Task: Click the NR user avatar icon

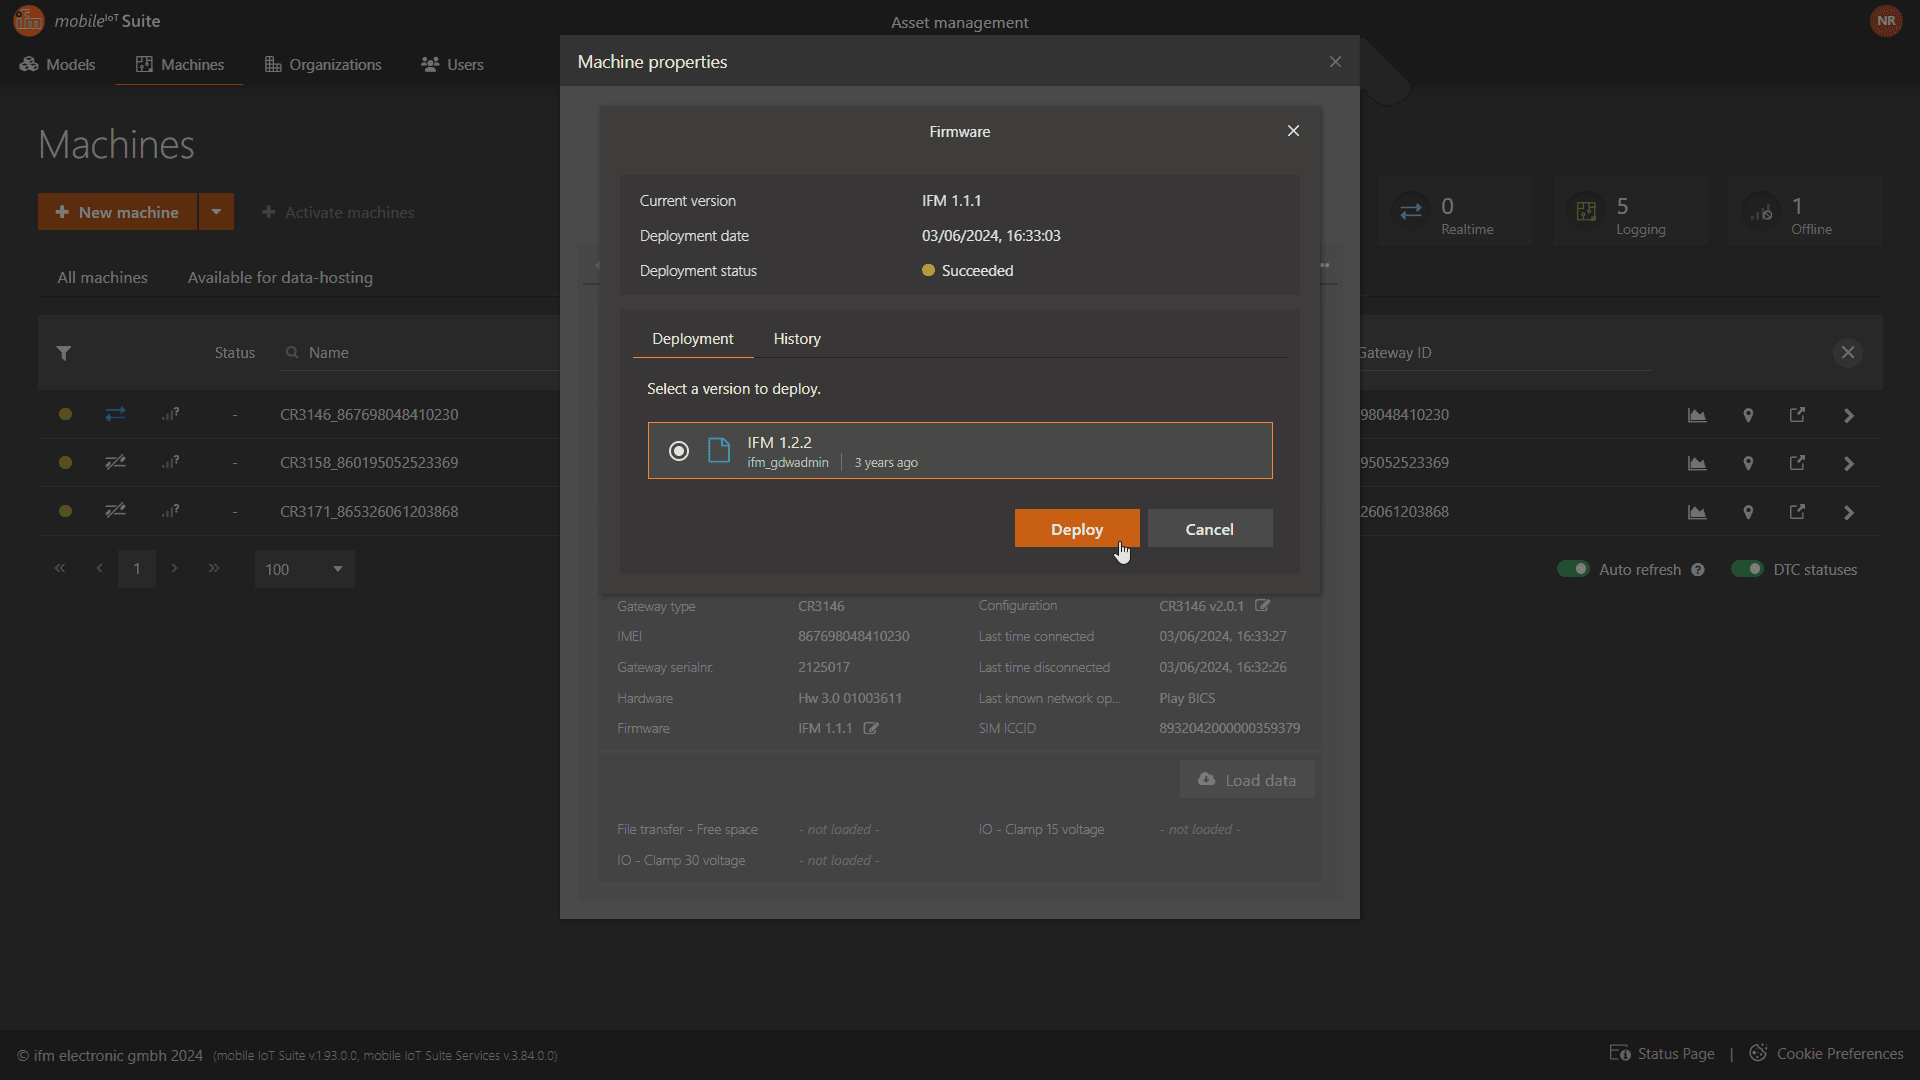Action: click(x=1886, y=21)
